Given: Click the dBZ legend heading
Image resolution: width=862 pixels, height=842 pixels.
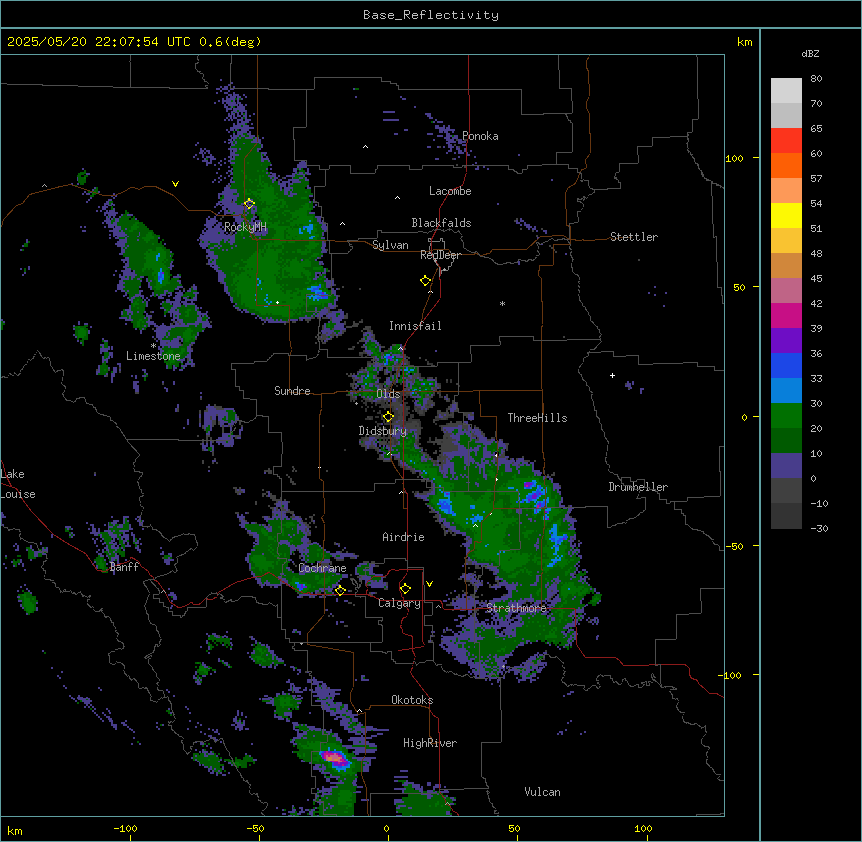Looking at the screenshot, I should (x=810, y=54).
